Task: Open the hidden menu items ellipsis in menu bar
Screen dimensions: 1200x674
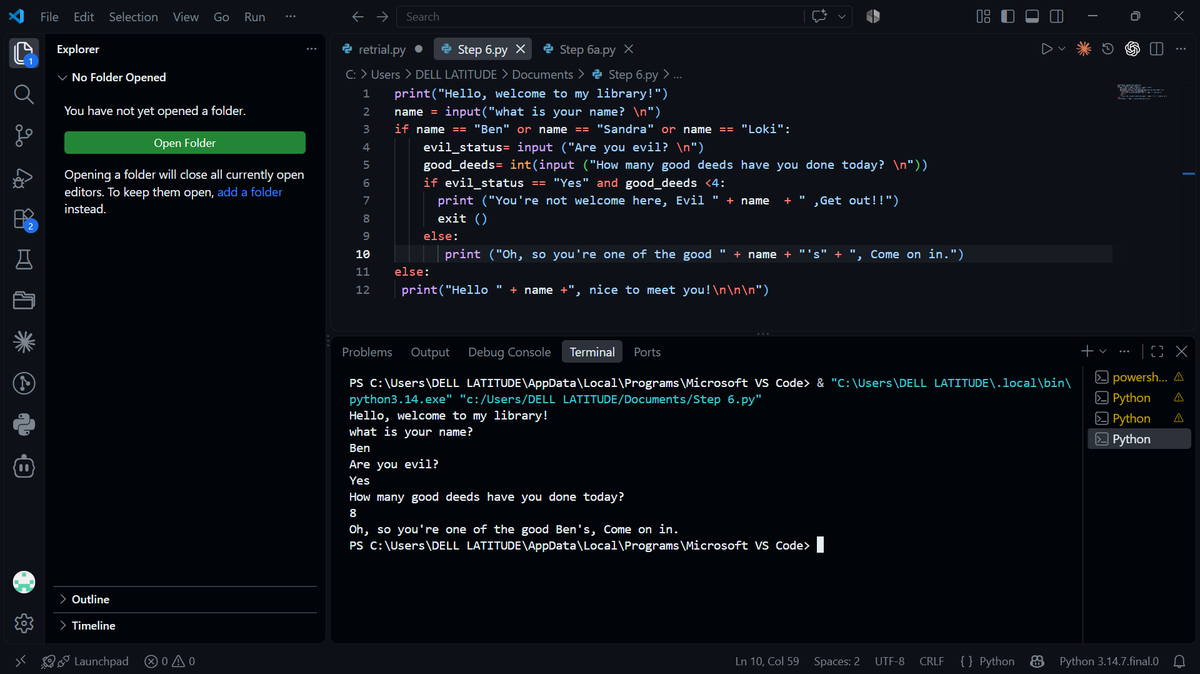Action: click(x=290, y=17)
